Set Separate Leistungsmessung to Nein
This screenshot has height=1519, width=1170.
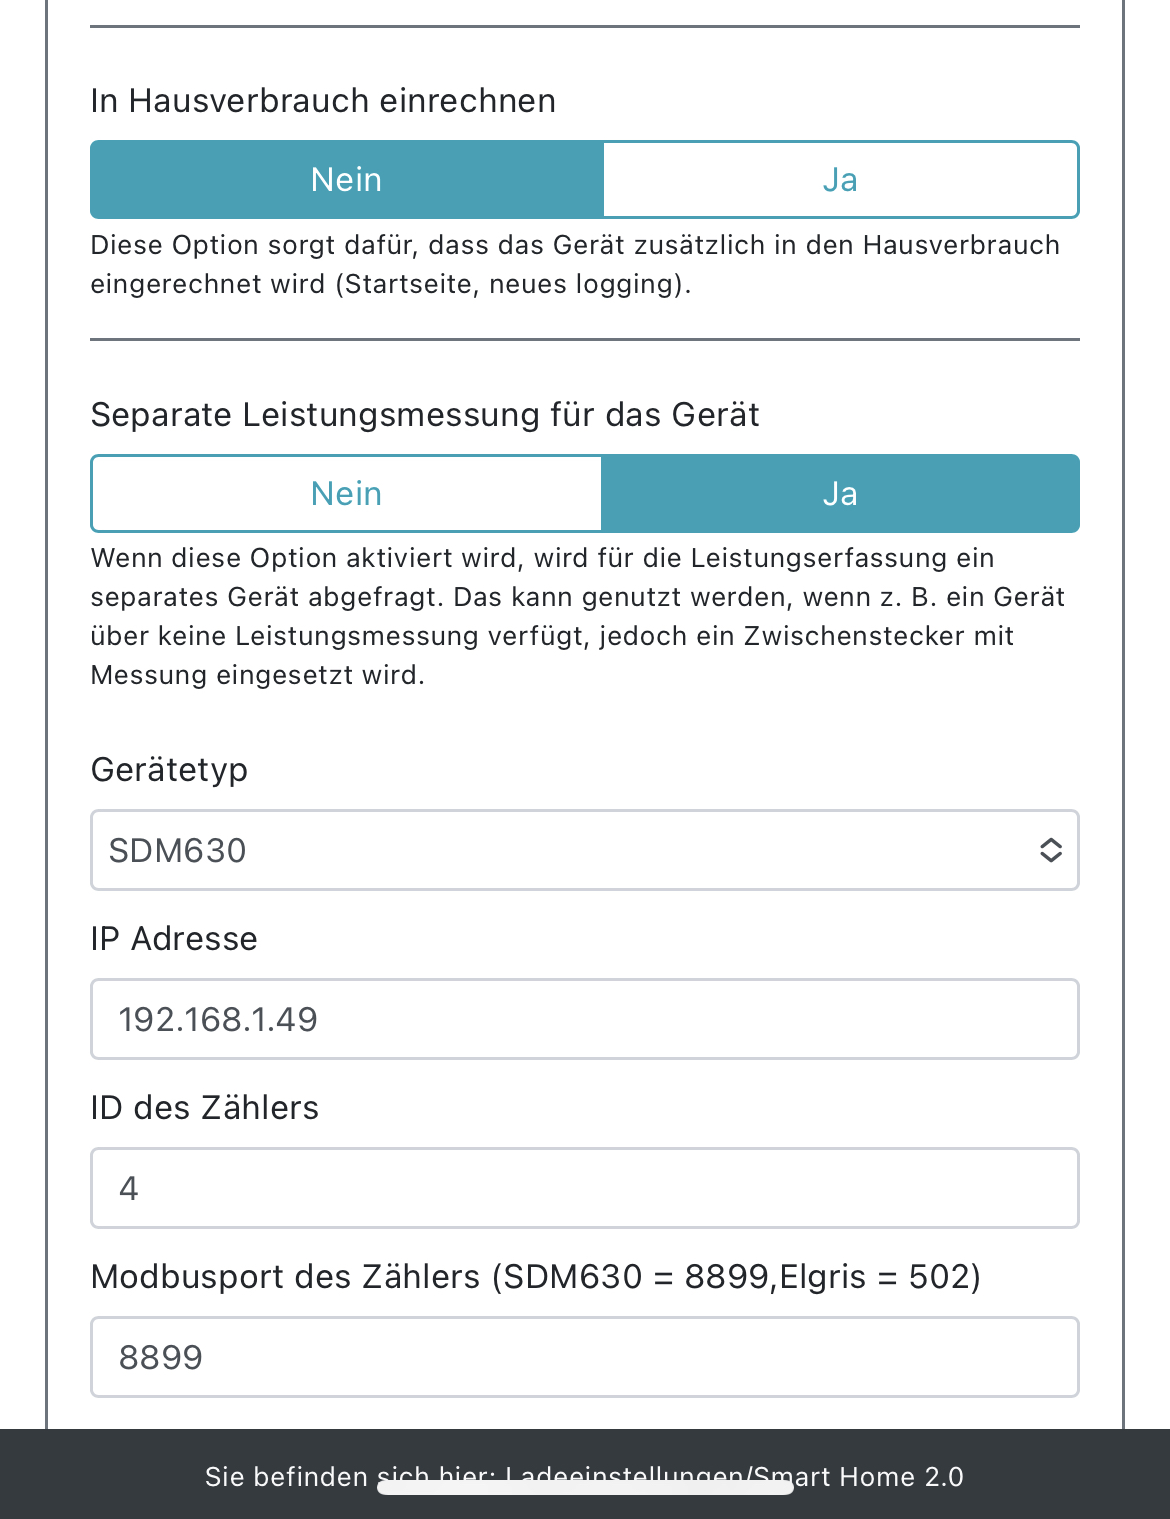click(346, 494)
